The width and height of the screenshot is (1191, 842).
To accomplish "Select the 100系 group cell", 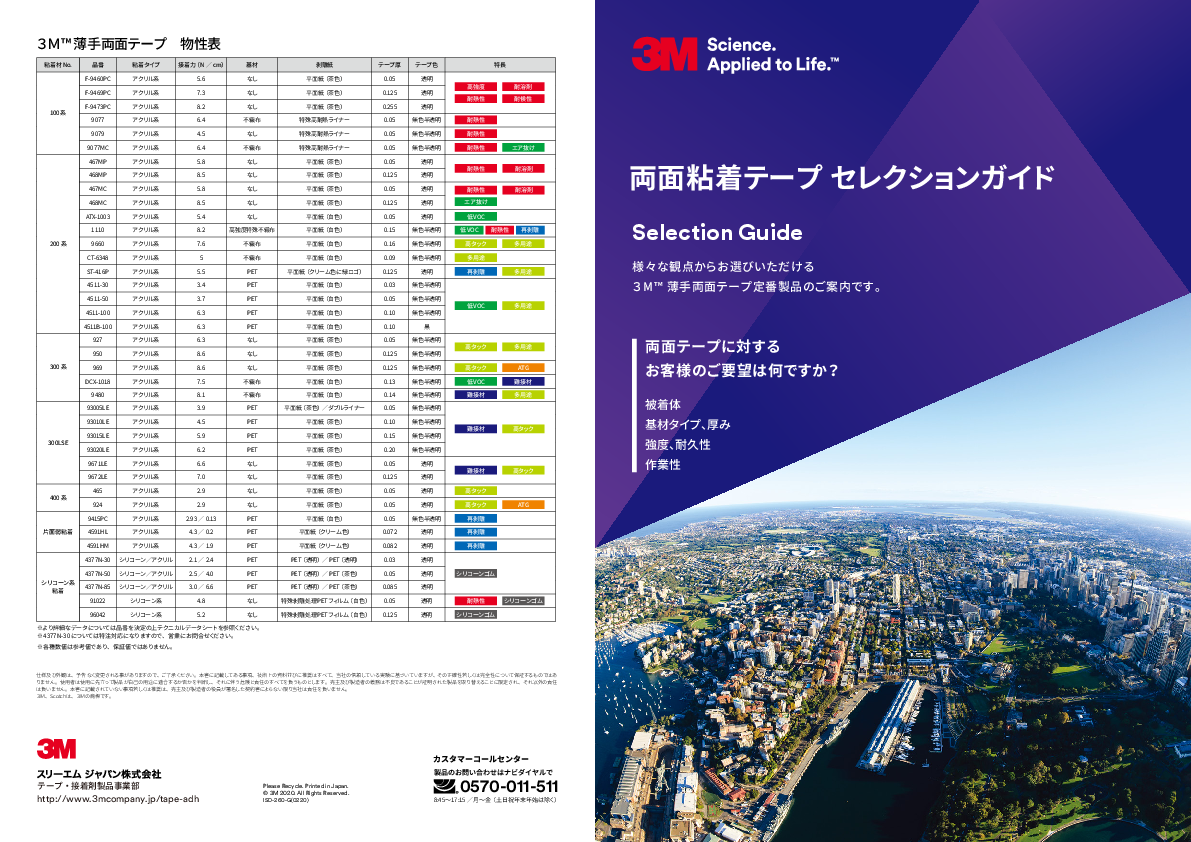I will pyautogui.click(x=58, y=113).
